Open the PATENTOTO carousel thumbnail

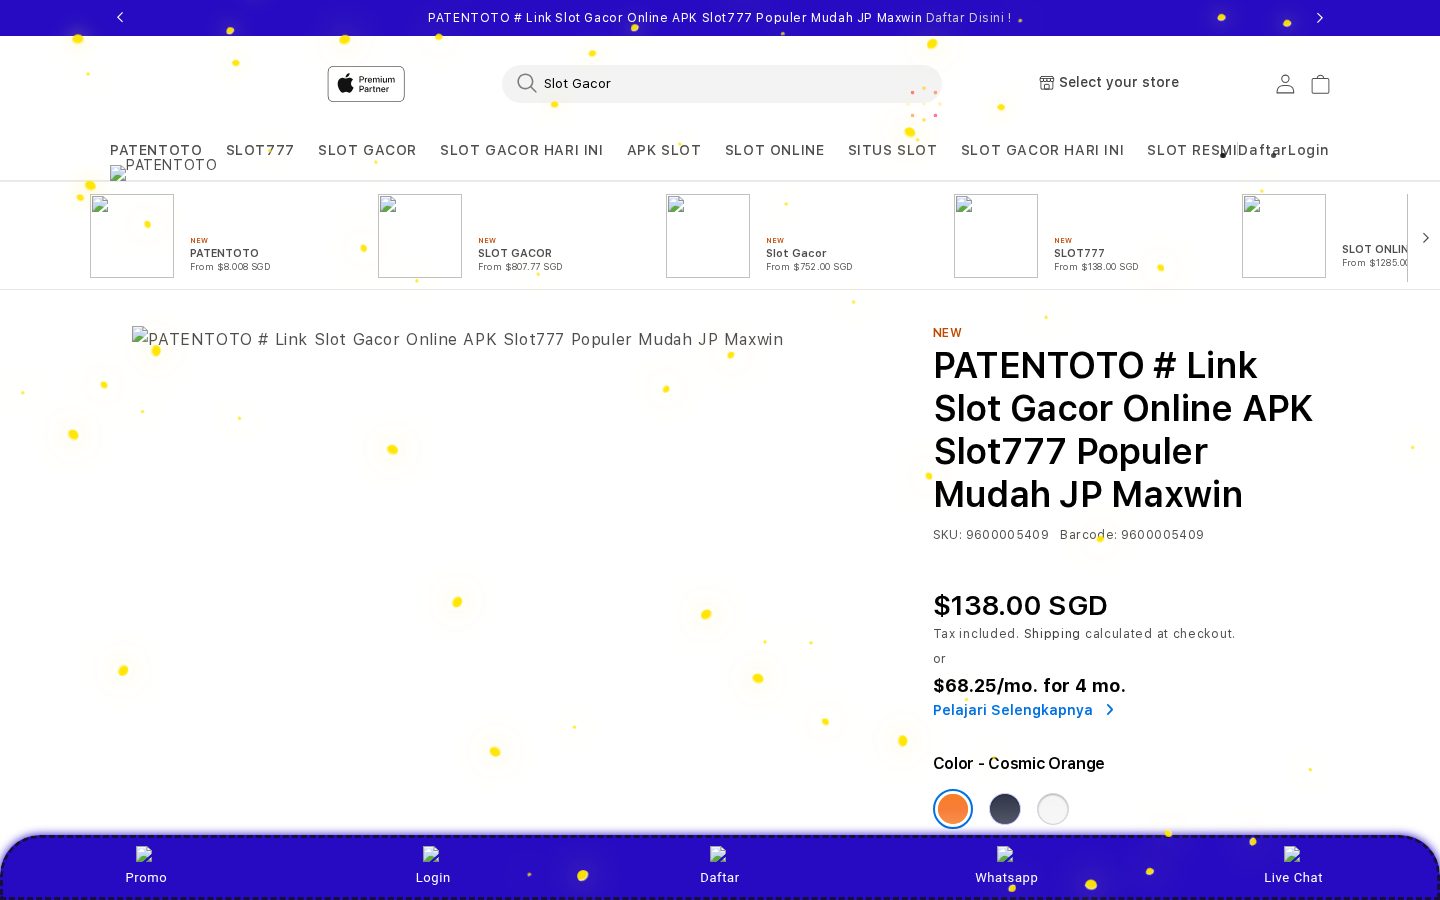point(132,236)
